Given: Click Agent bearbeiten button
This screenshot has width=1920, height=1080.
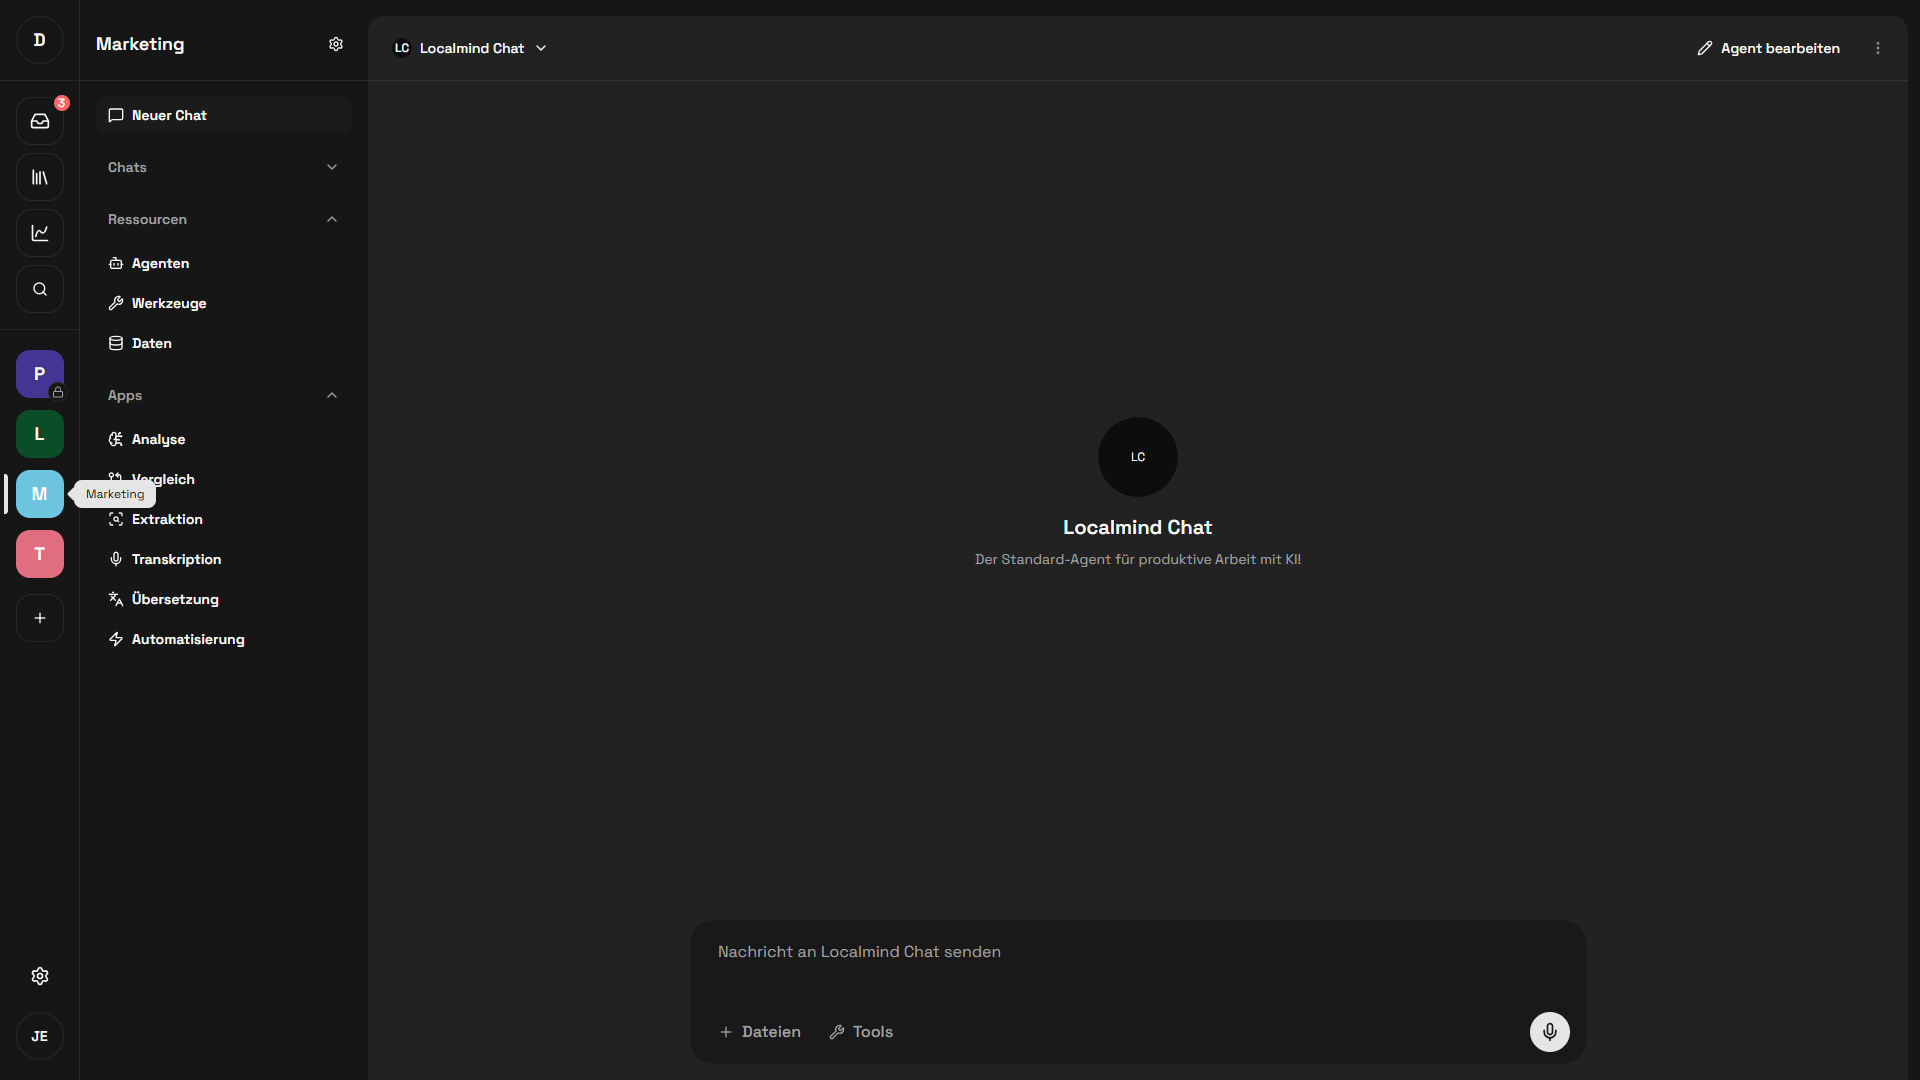Looking at the screenshot, I should tap(1768, 48).
